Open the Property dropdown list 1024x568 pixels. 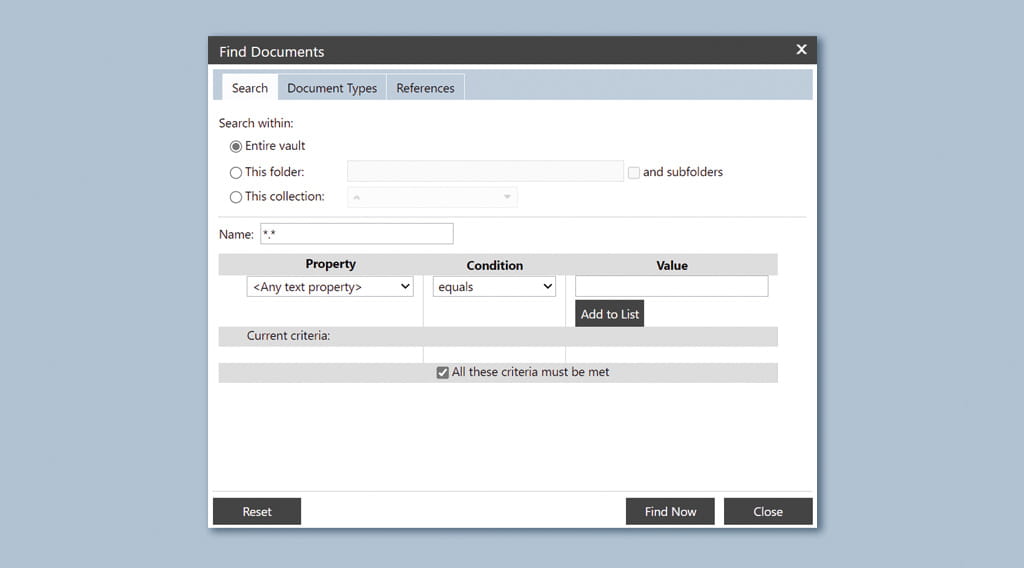click(x=330, y=287)
